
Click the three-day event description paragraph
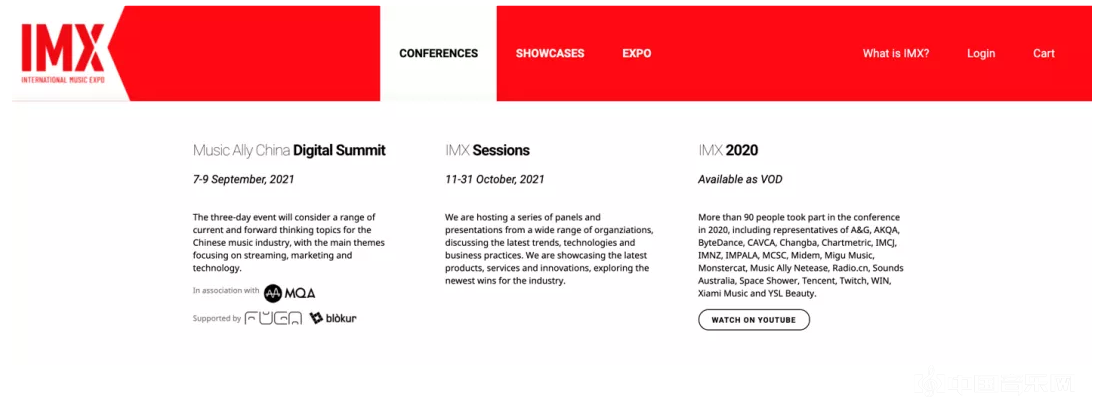point(289,242)
